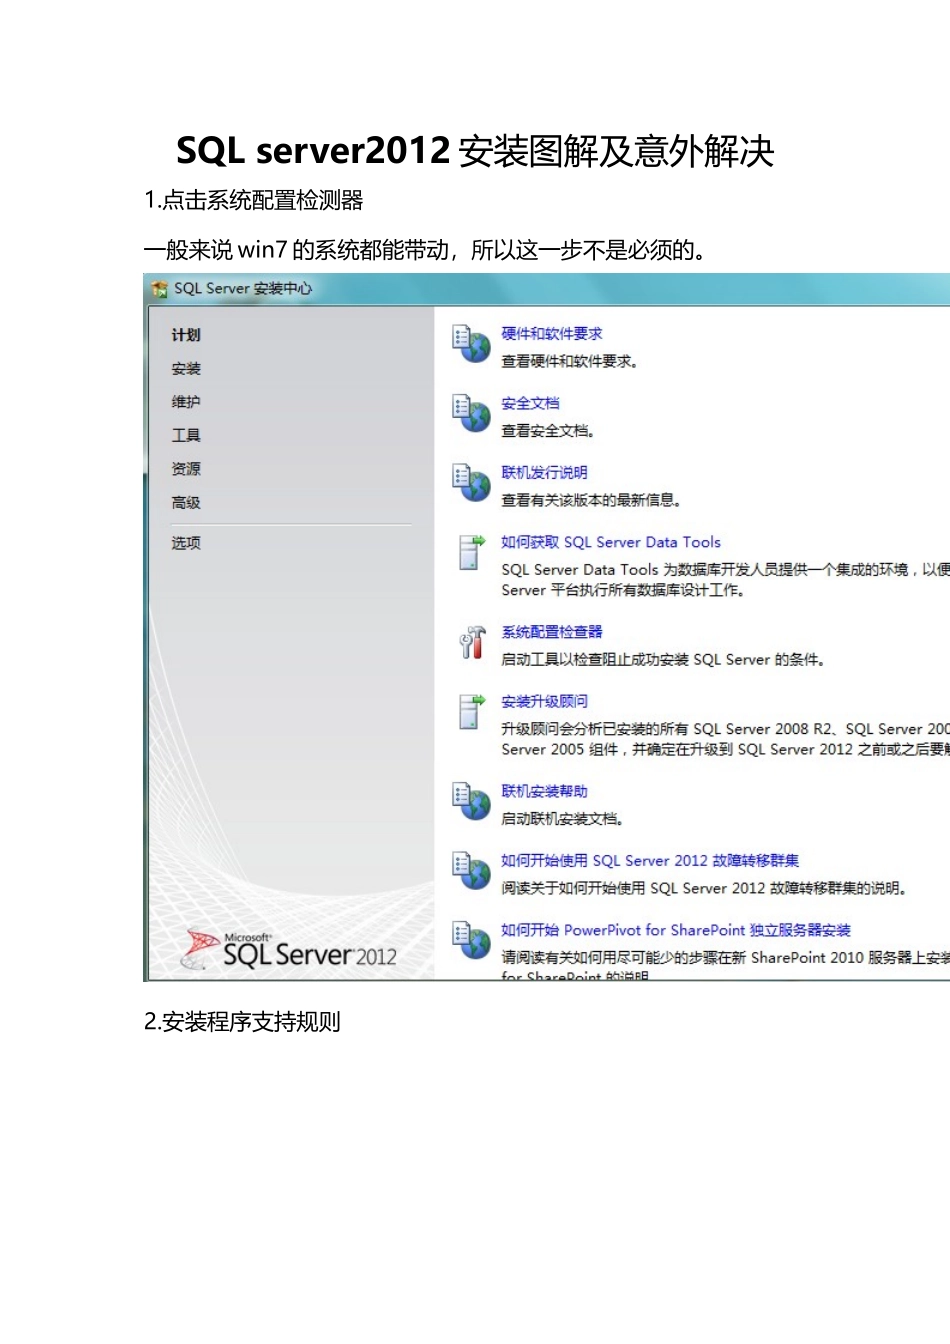
Task: Click the text 查看安全文档。
Action: [x=548, y=431]
